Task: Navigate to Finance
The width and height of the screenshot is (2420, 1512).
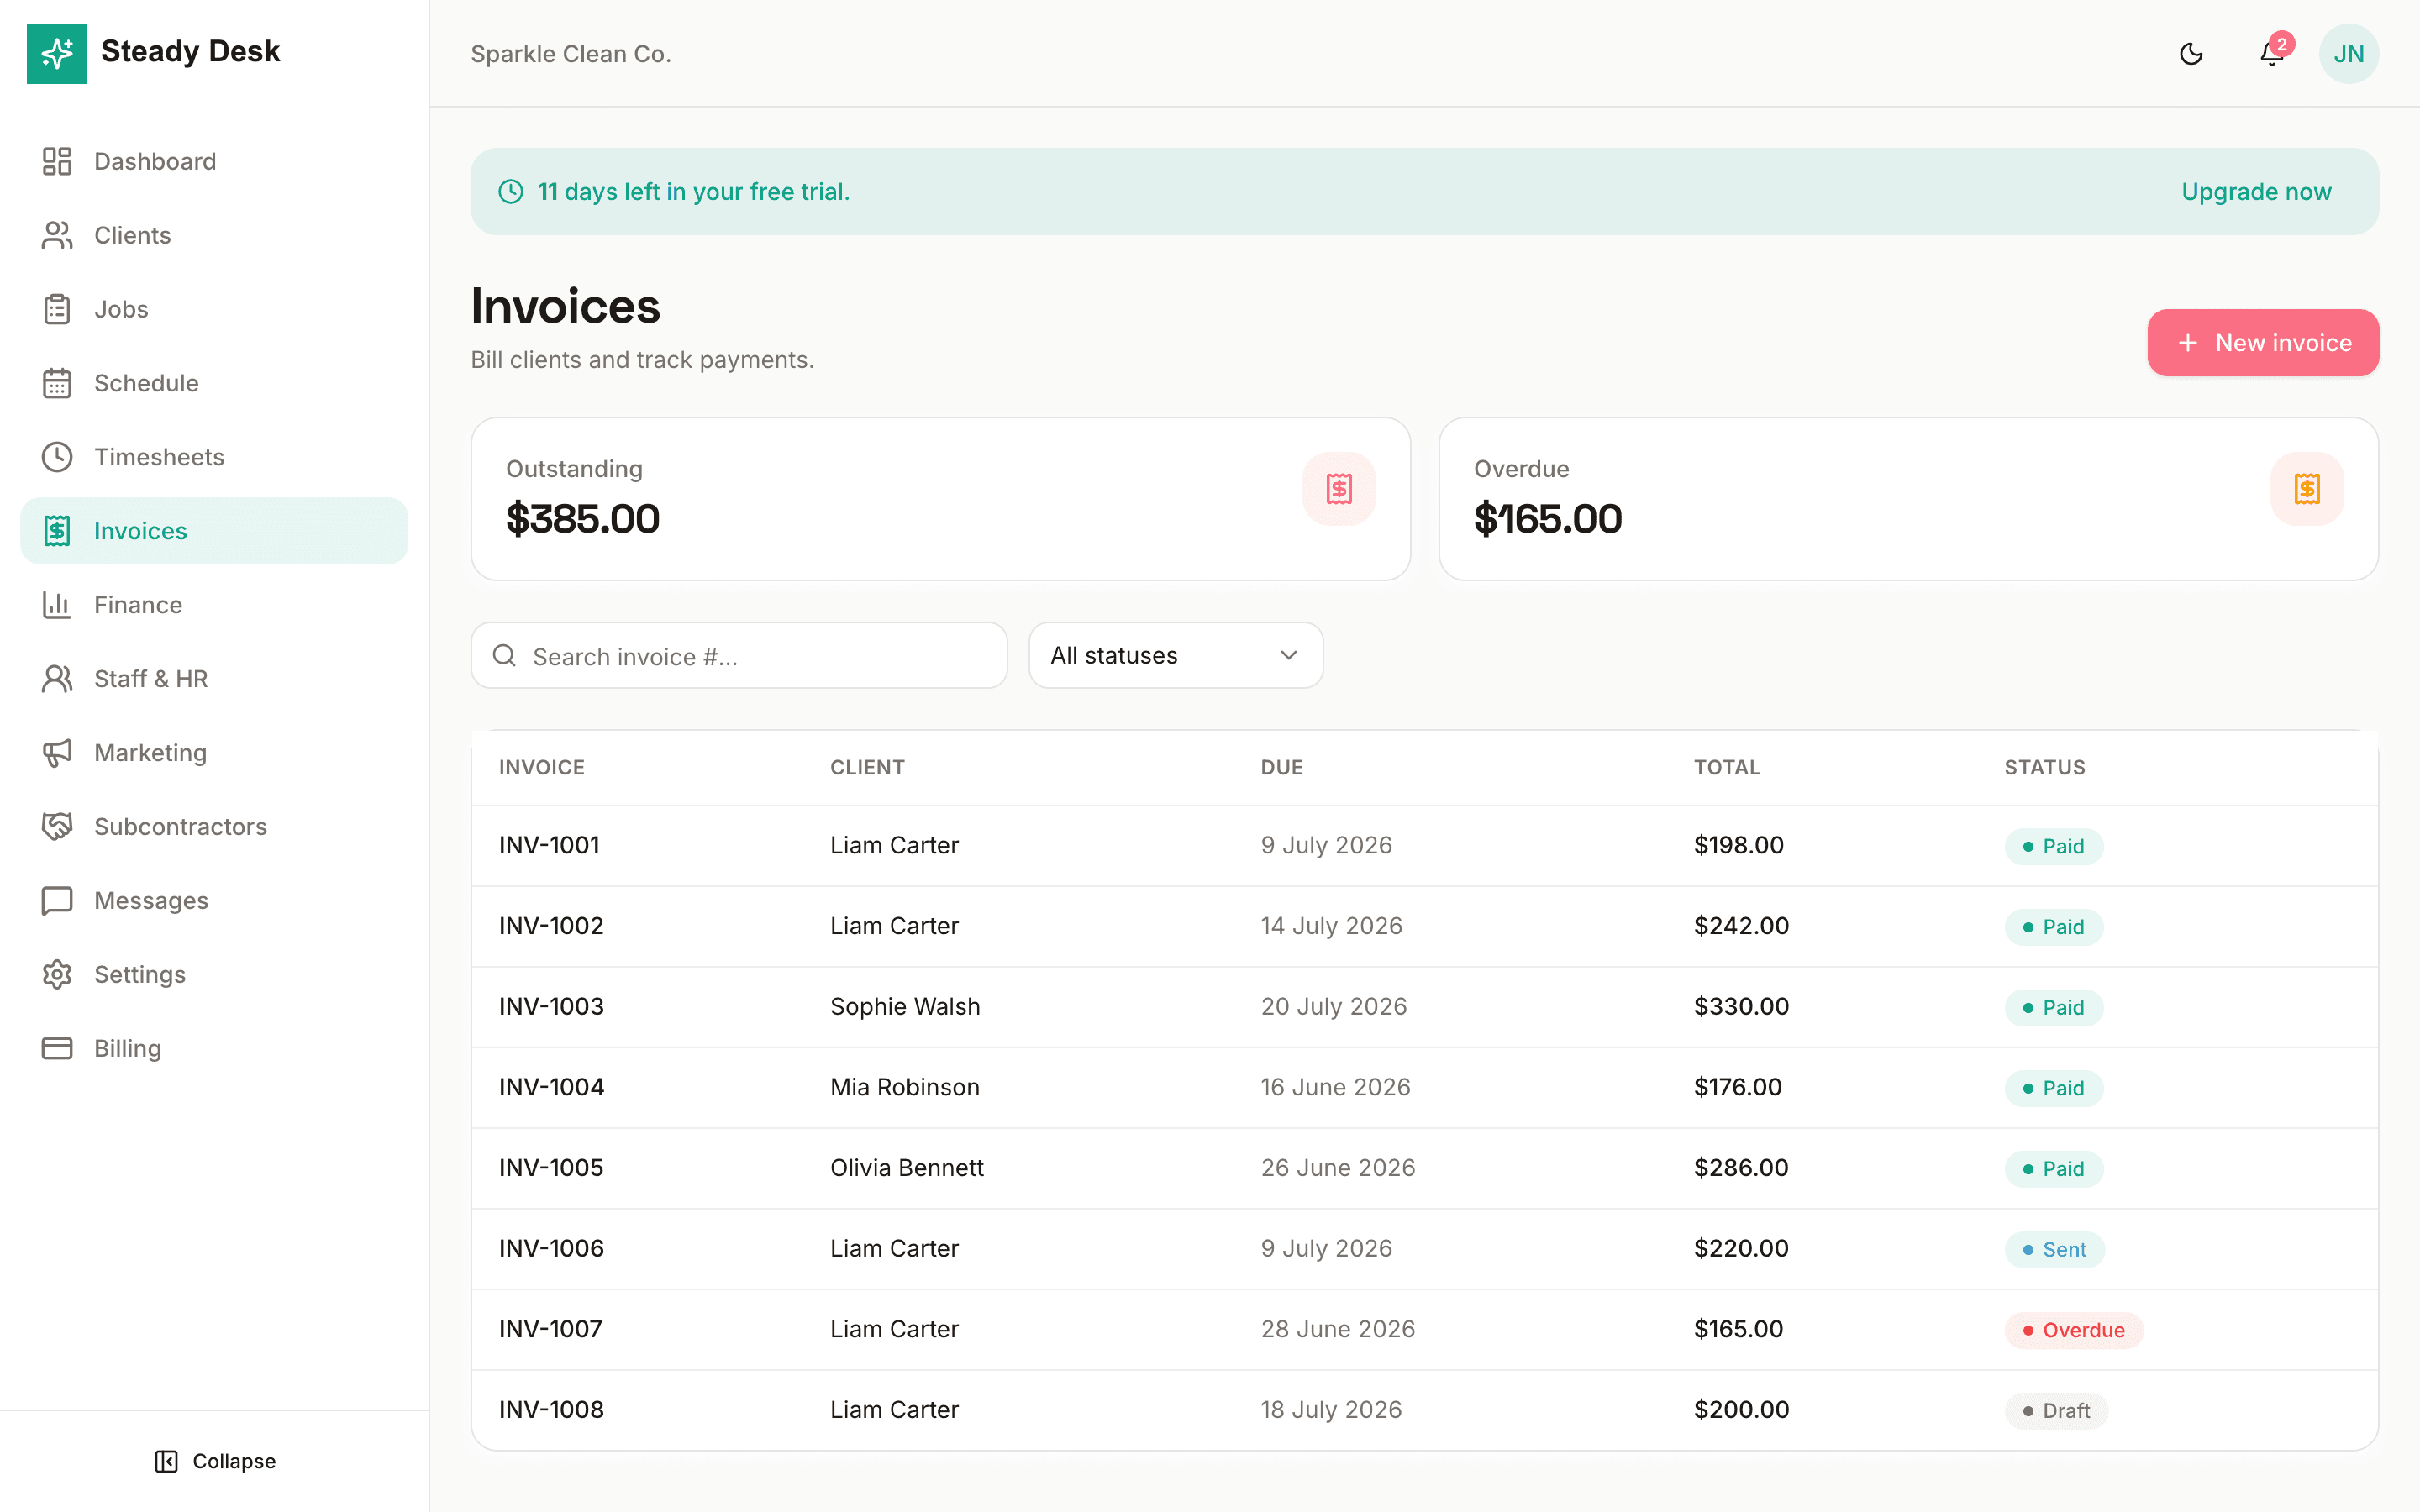Action: pyautogui.click(x=214, y=605)
